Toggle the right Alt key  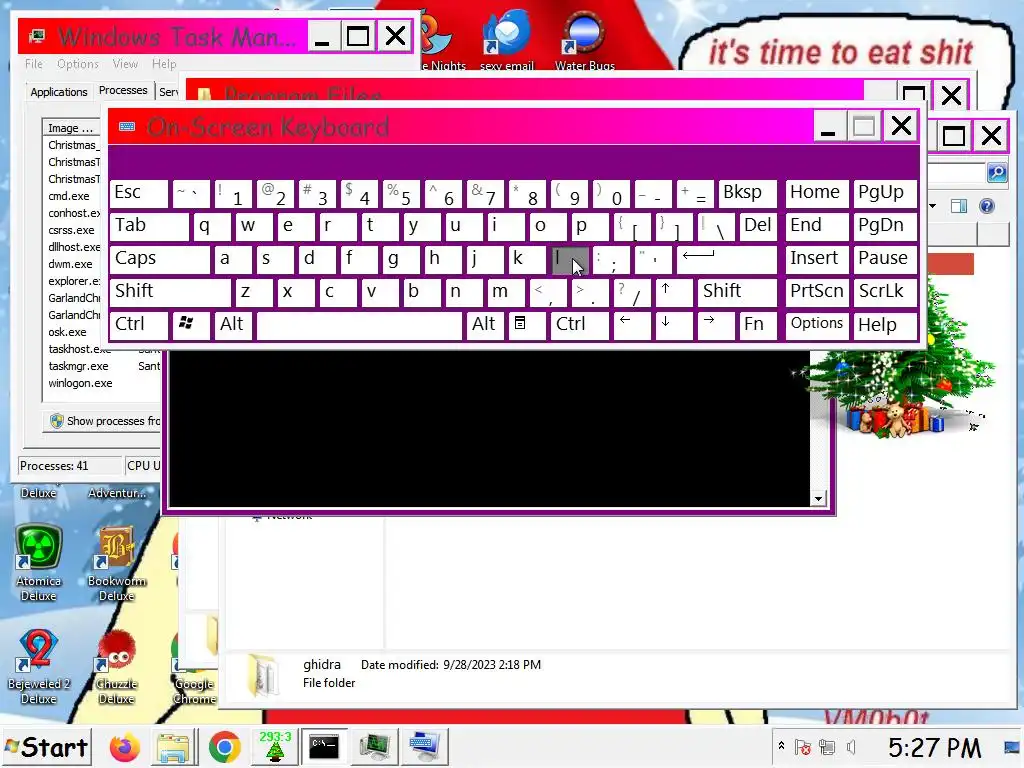click(485, 325)
